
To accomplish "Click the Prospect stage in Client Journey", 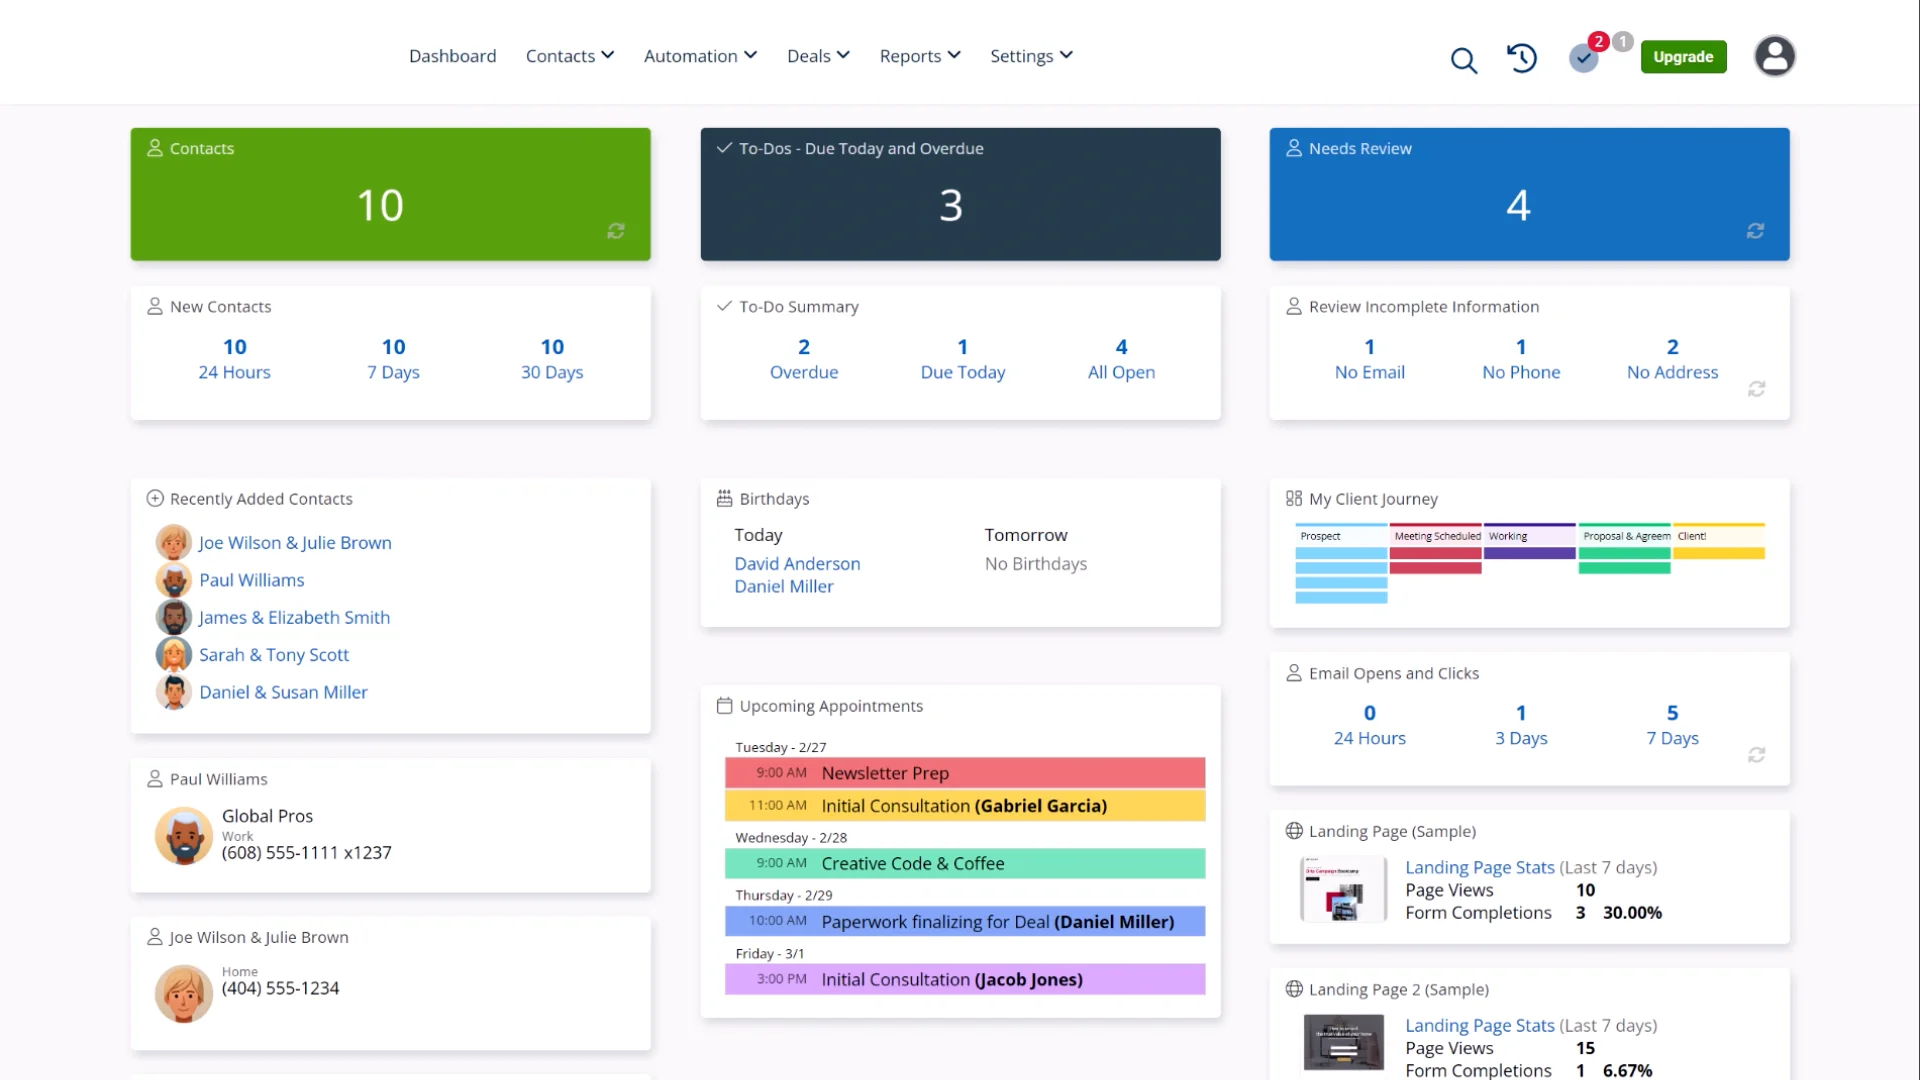I will point(1341,536).
